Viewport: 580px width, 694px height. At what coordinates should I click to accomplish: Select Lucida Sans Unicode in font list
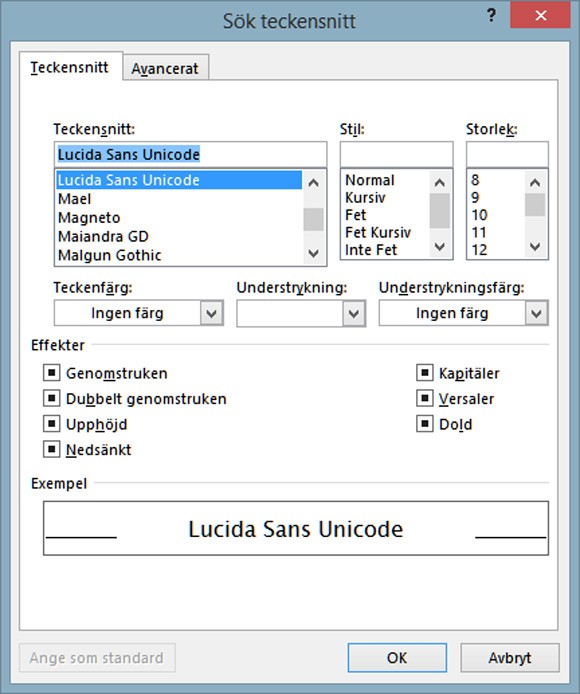coord(179,180)
